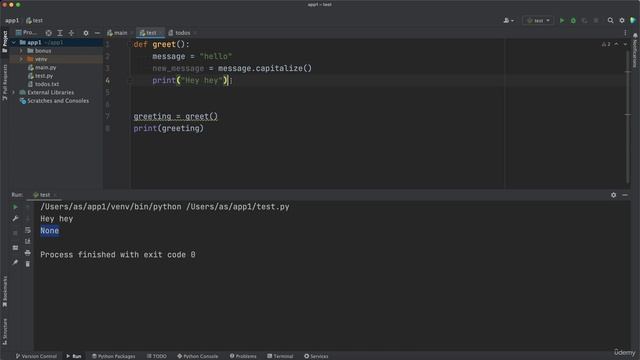
Task: Toggle Pull Requests side tool window
Action: 4,82
